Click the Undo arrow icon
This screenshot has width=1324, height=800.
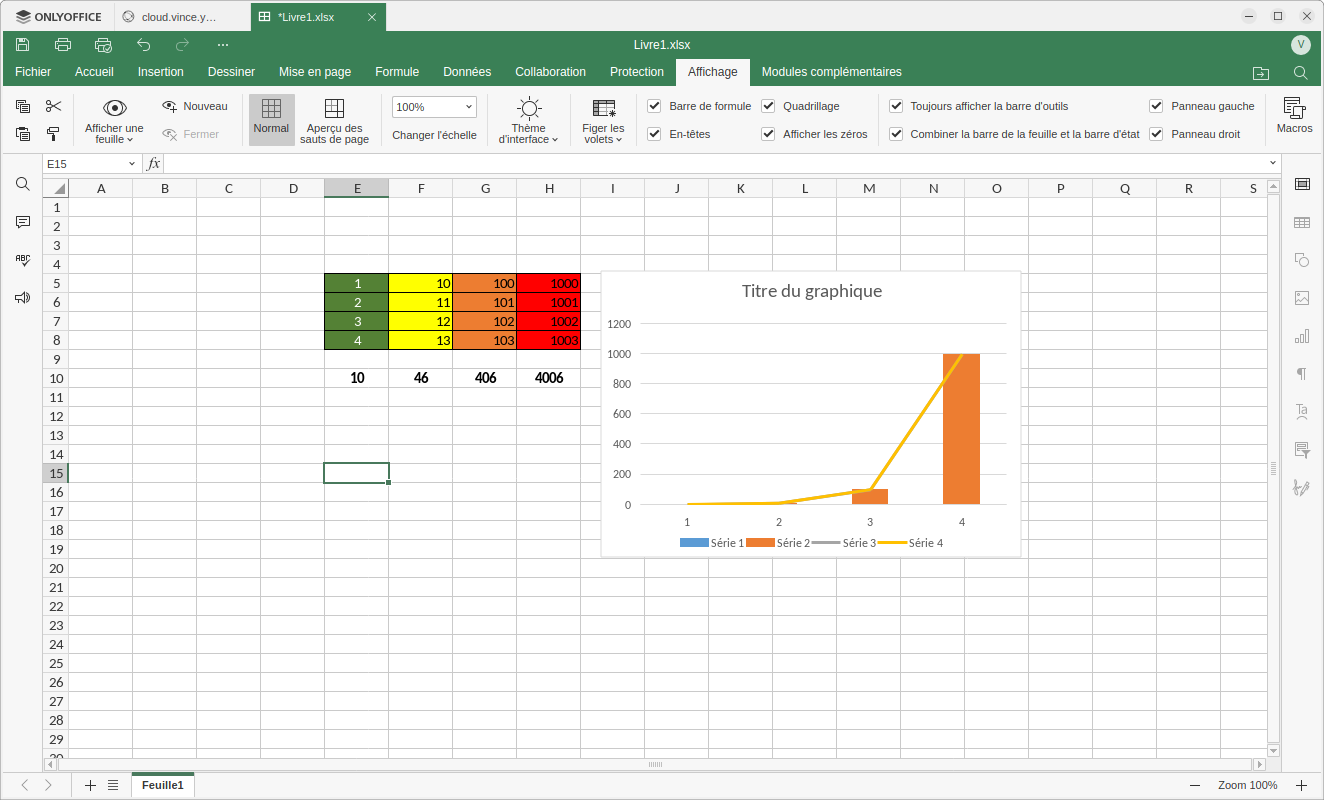pos(143,45)
